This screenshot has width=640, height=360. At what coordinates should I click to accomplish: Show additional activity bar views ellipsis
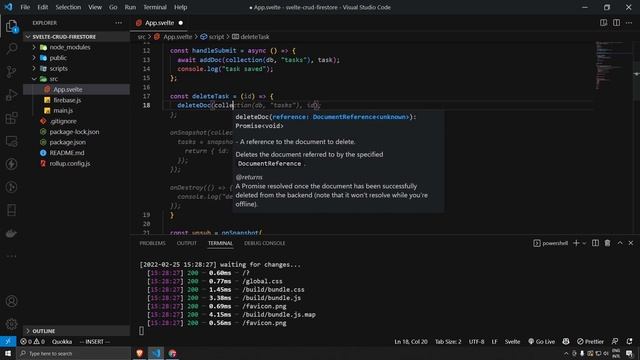point(11,256)
